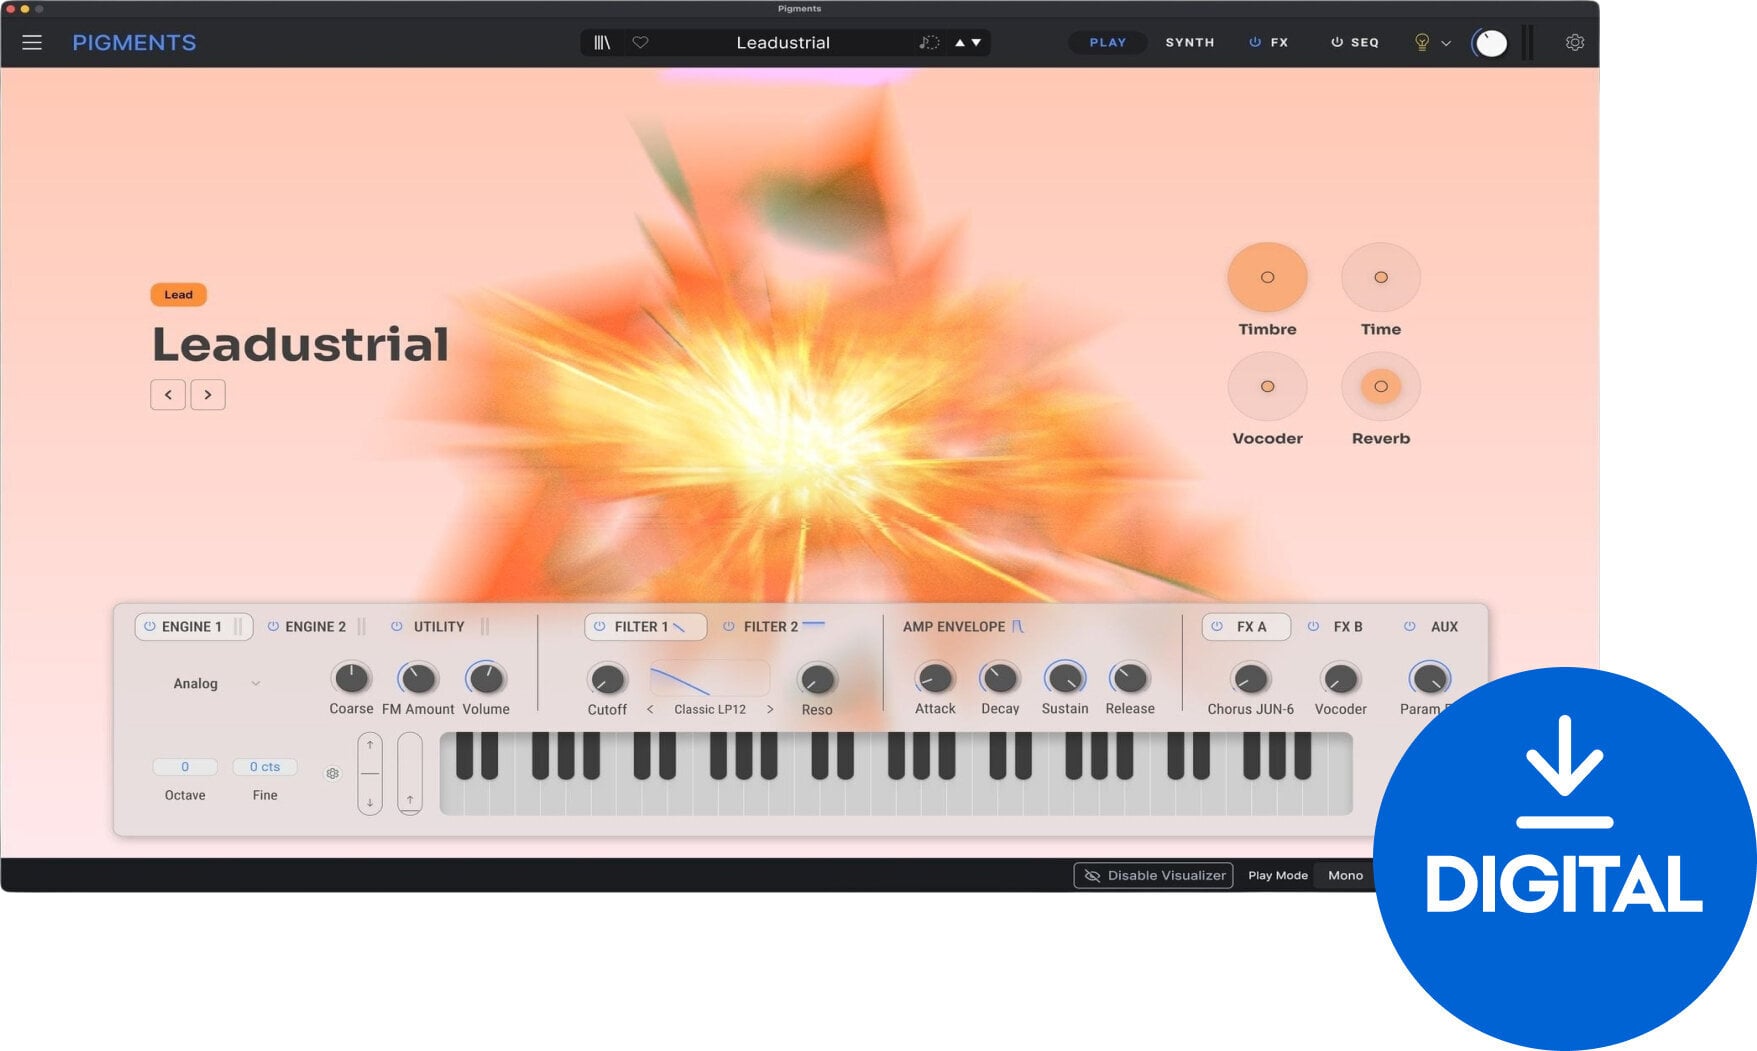Screen dimensions: 1757x1051
Task: Click the light bulb sound design tips icon
Action: [x=1421, y=42]
